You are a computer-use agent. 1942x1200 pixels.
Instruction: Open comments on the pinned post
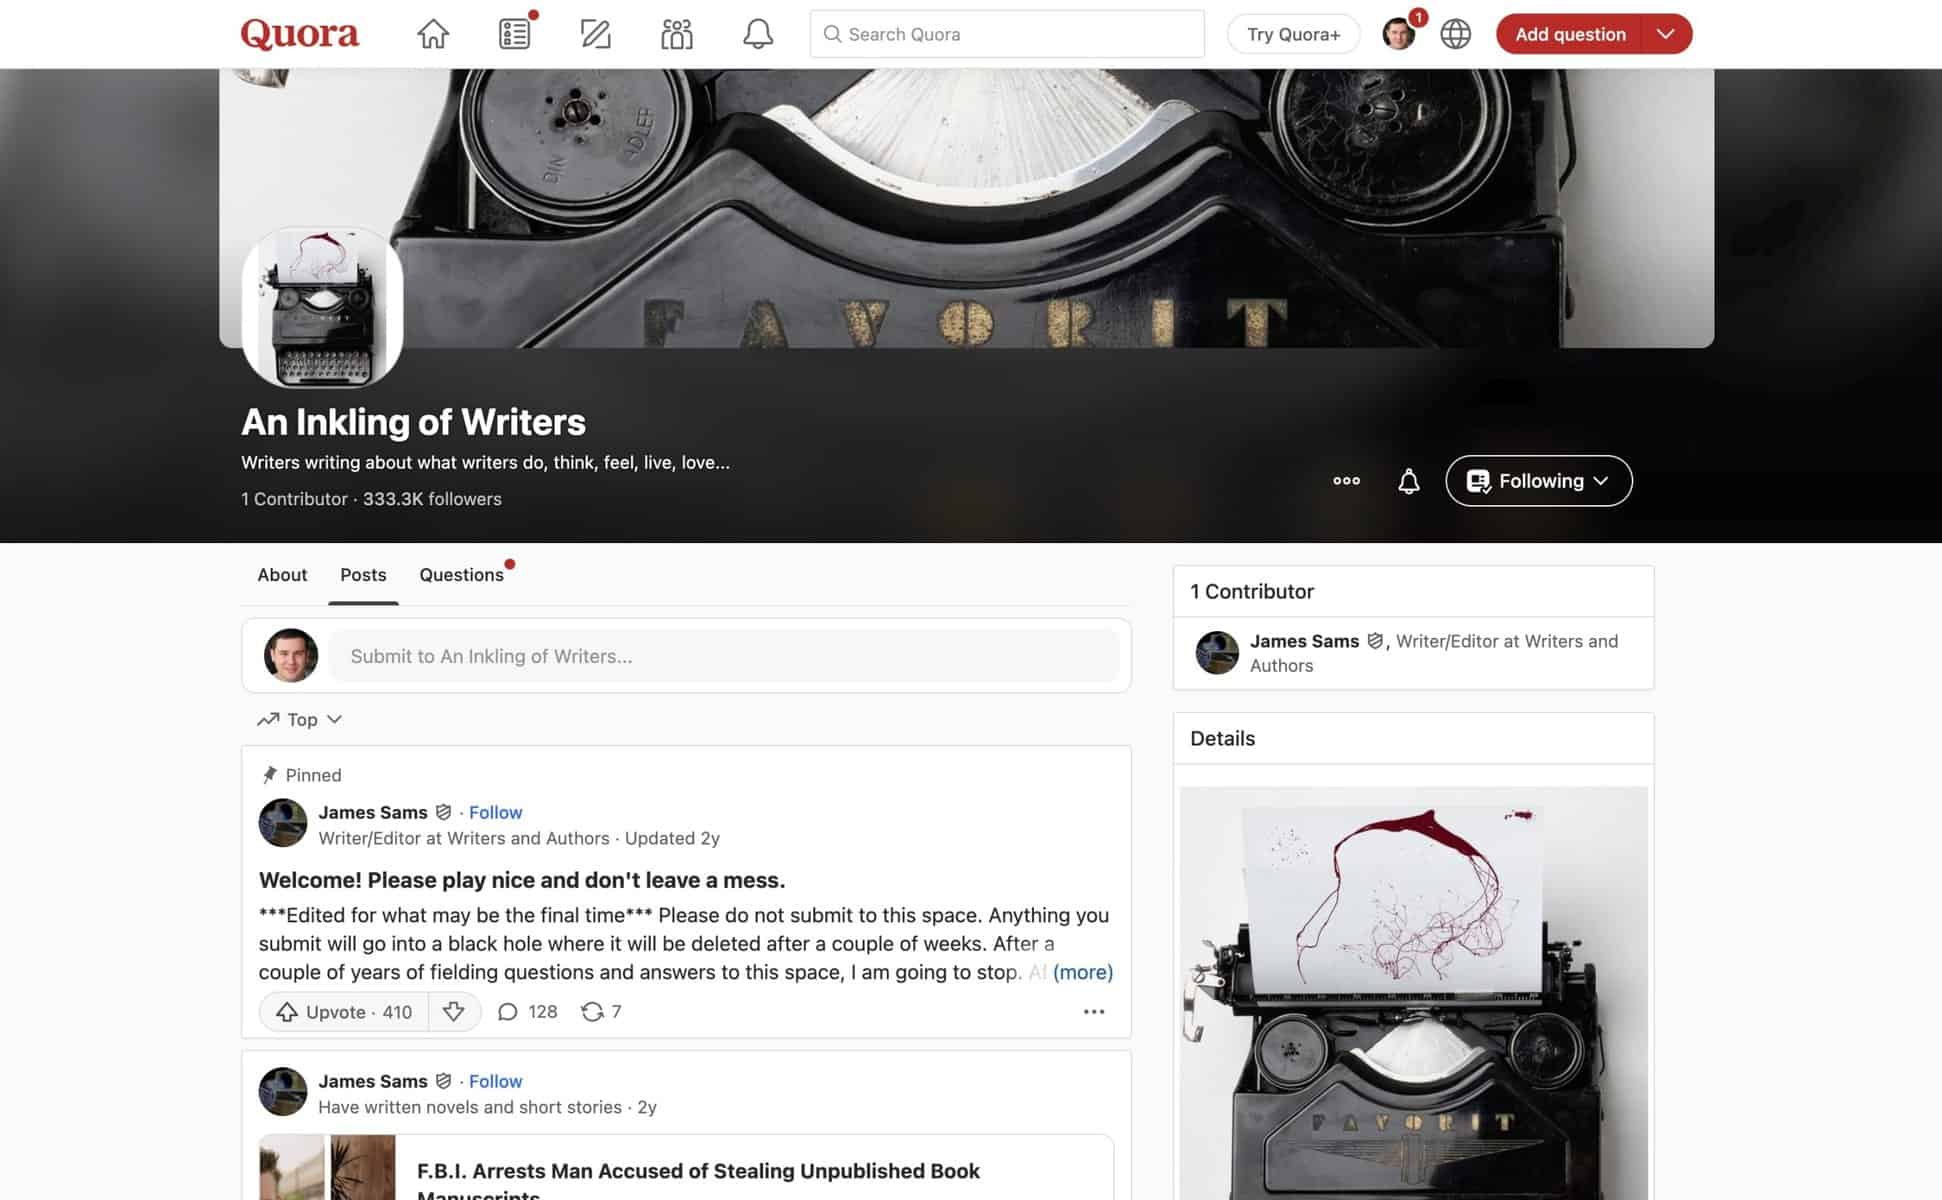pyautogui.click(x=527, y=1012)
